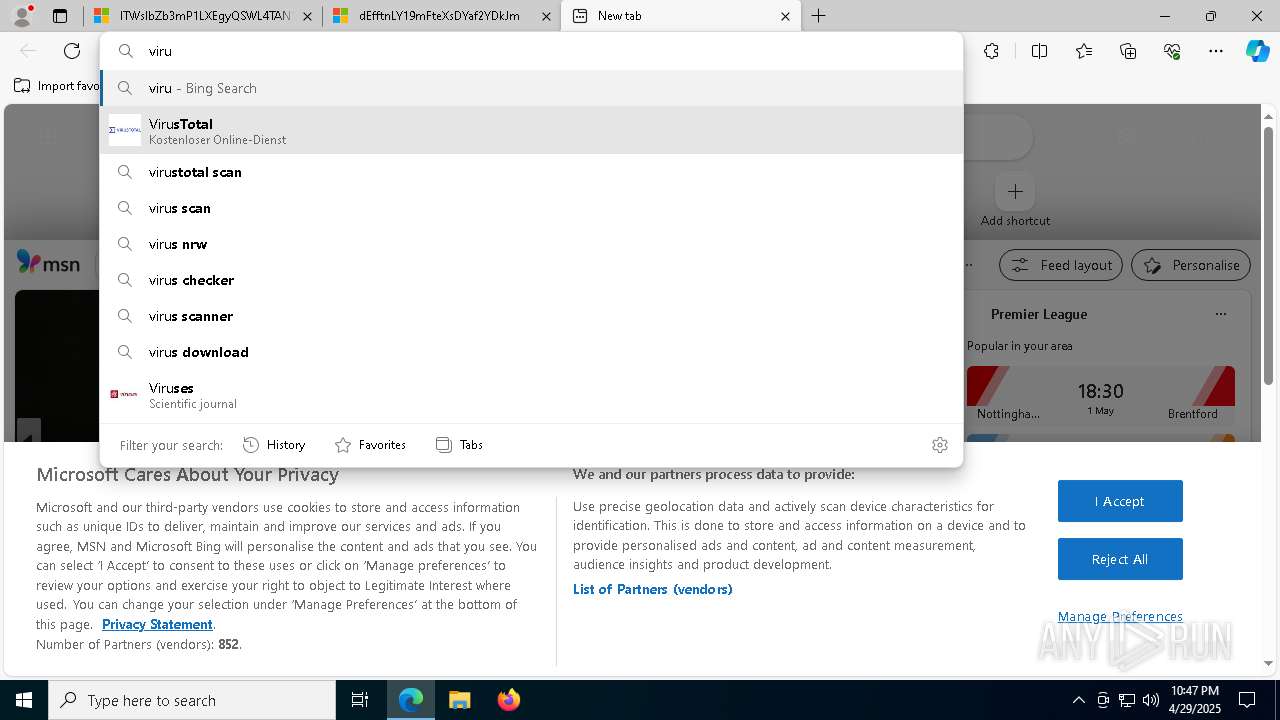Click the msn logo
The height and width of the screenshot is (720, 1280).
tap(48, 263)
